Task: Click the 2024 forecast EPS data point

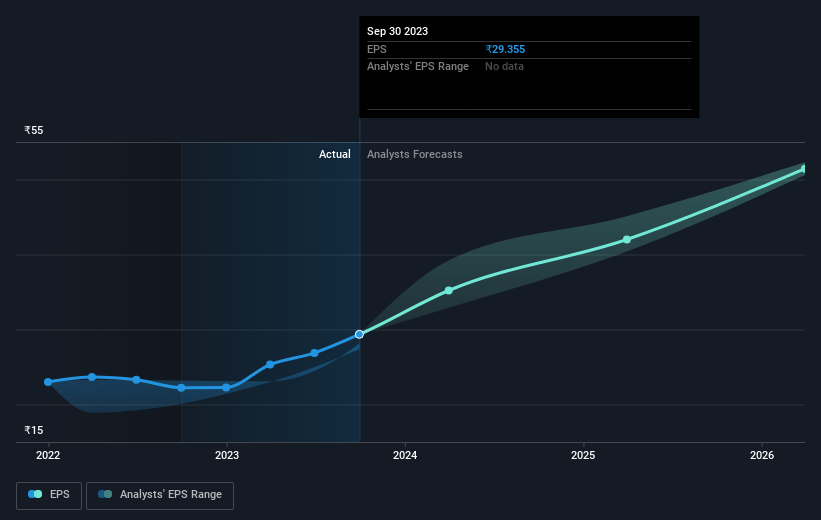Action: point(449,290)
